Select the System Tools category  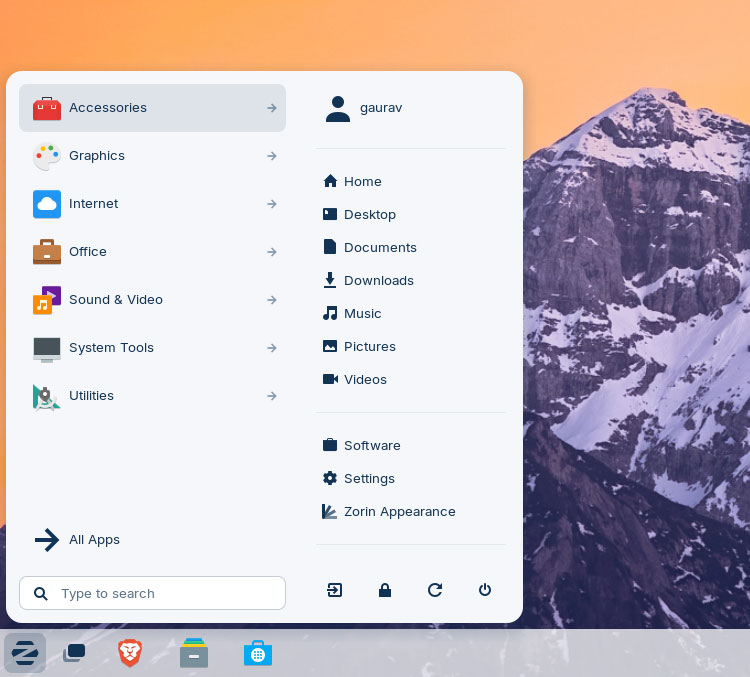point(153,348)
